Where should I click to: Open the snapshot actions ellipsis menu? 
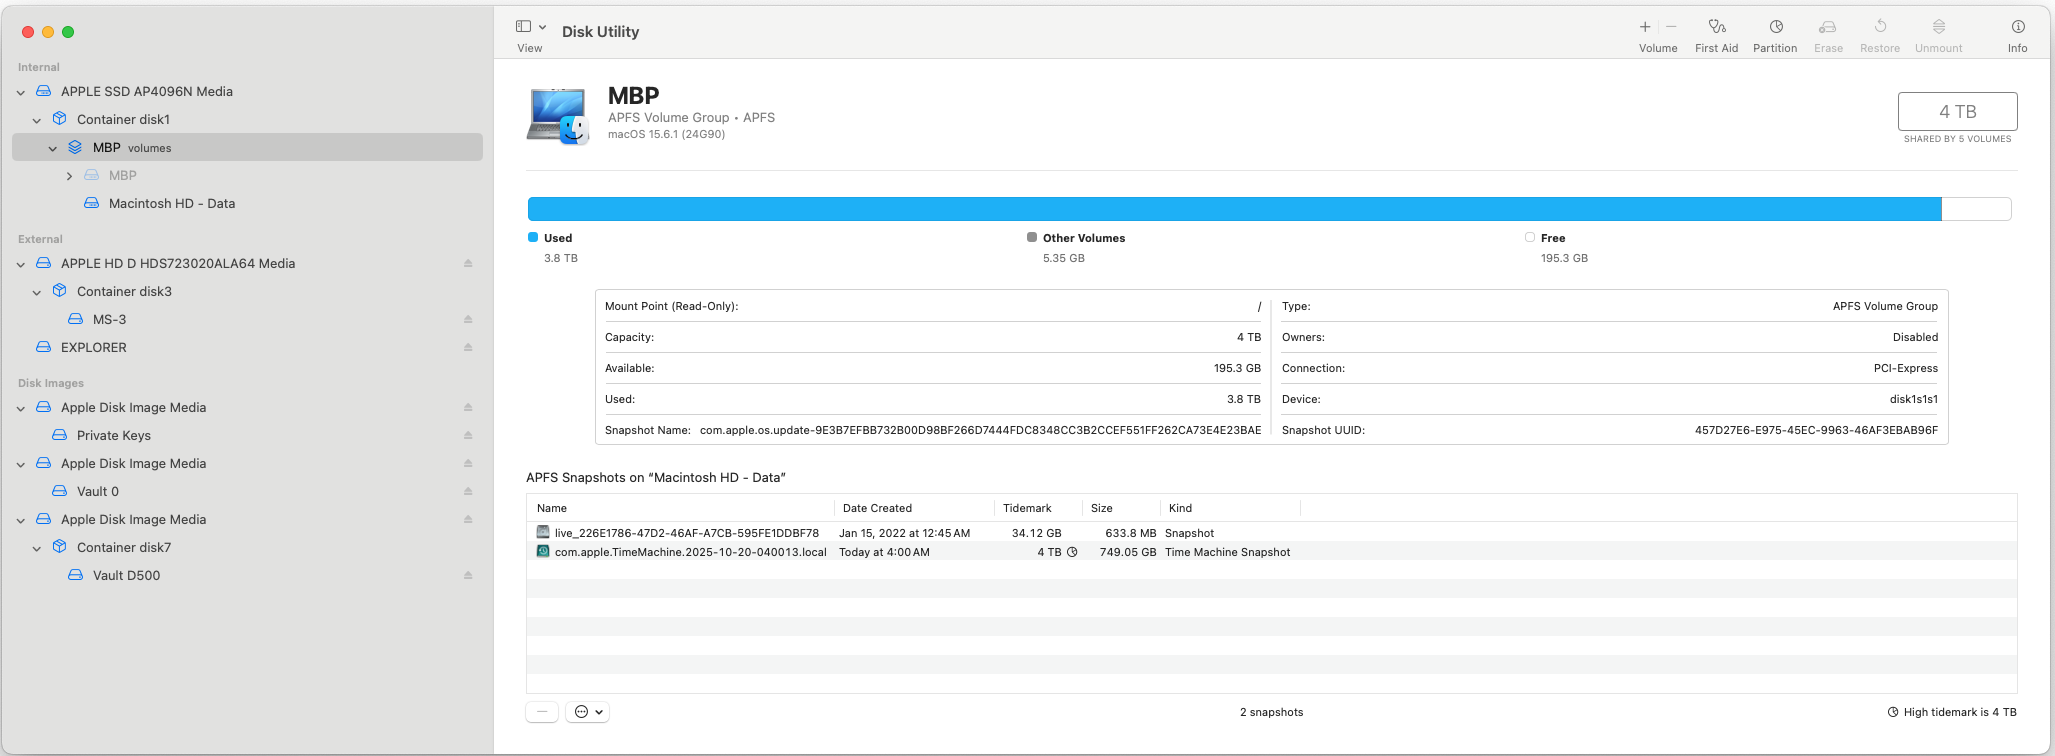[587, 712]
